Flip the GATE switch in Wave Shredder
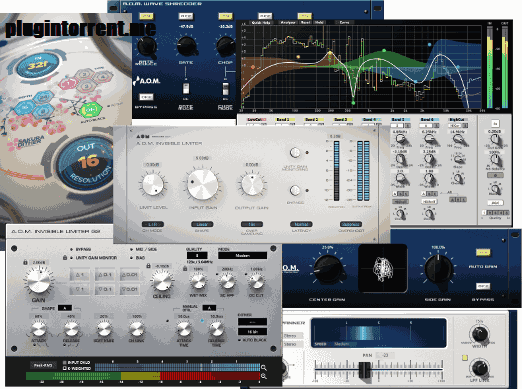The height and width of the screenshot is (389, 522). point(186,88)
